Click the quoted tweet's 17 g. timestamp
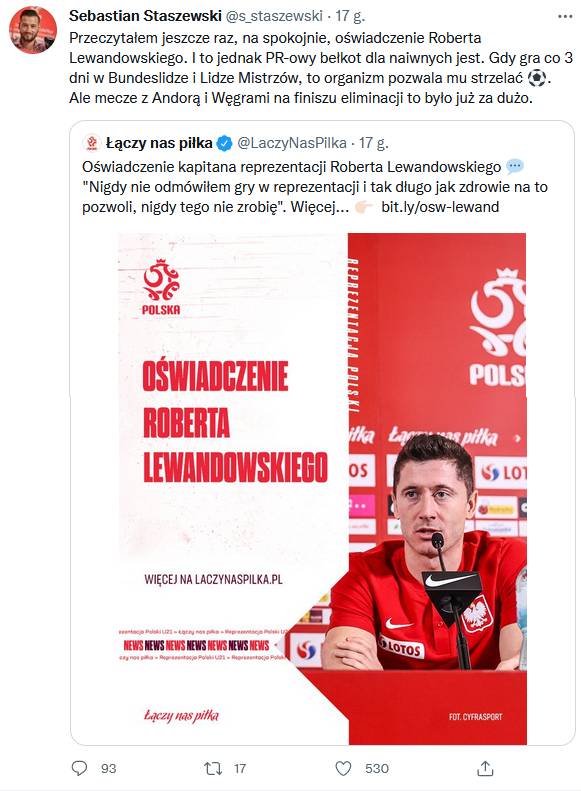The width and height of the screenshot is (581, 791). tap(374, 143)
